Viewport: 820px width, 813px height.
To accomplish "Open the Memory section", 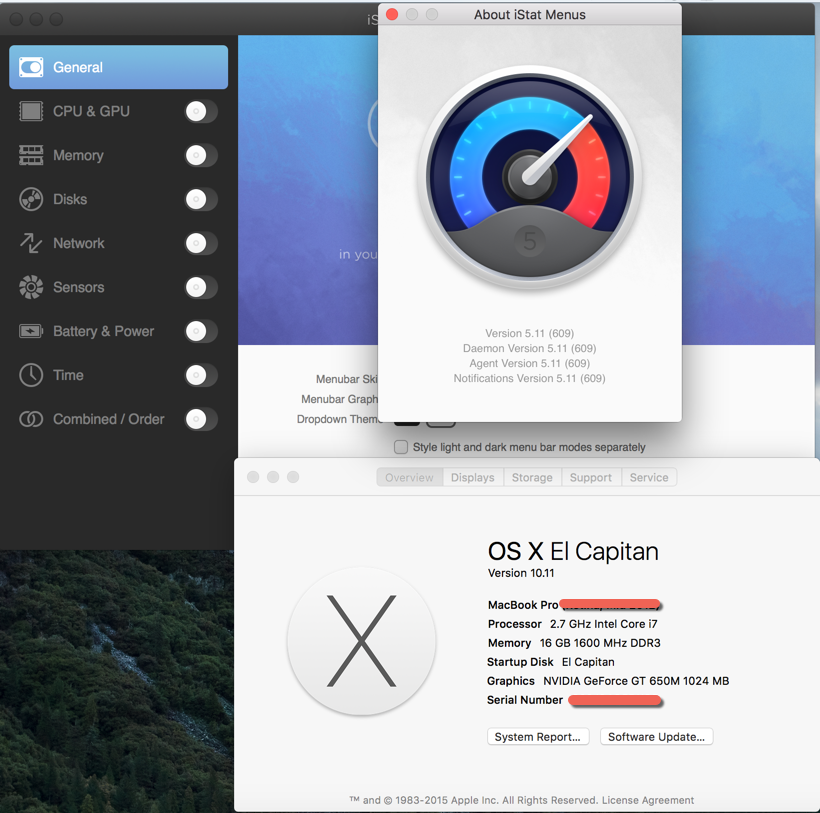I will pyautogui.click(x=78, y=155).
